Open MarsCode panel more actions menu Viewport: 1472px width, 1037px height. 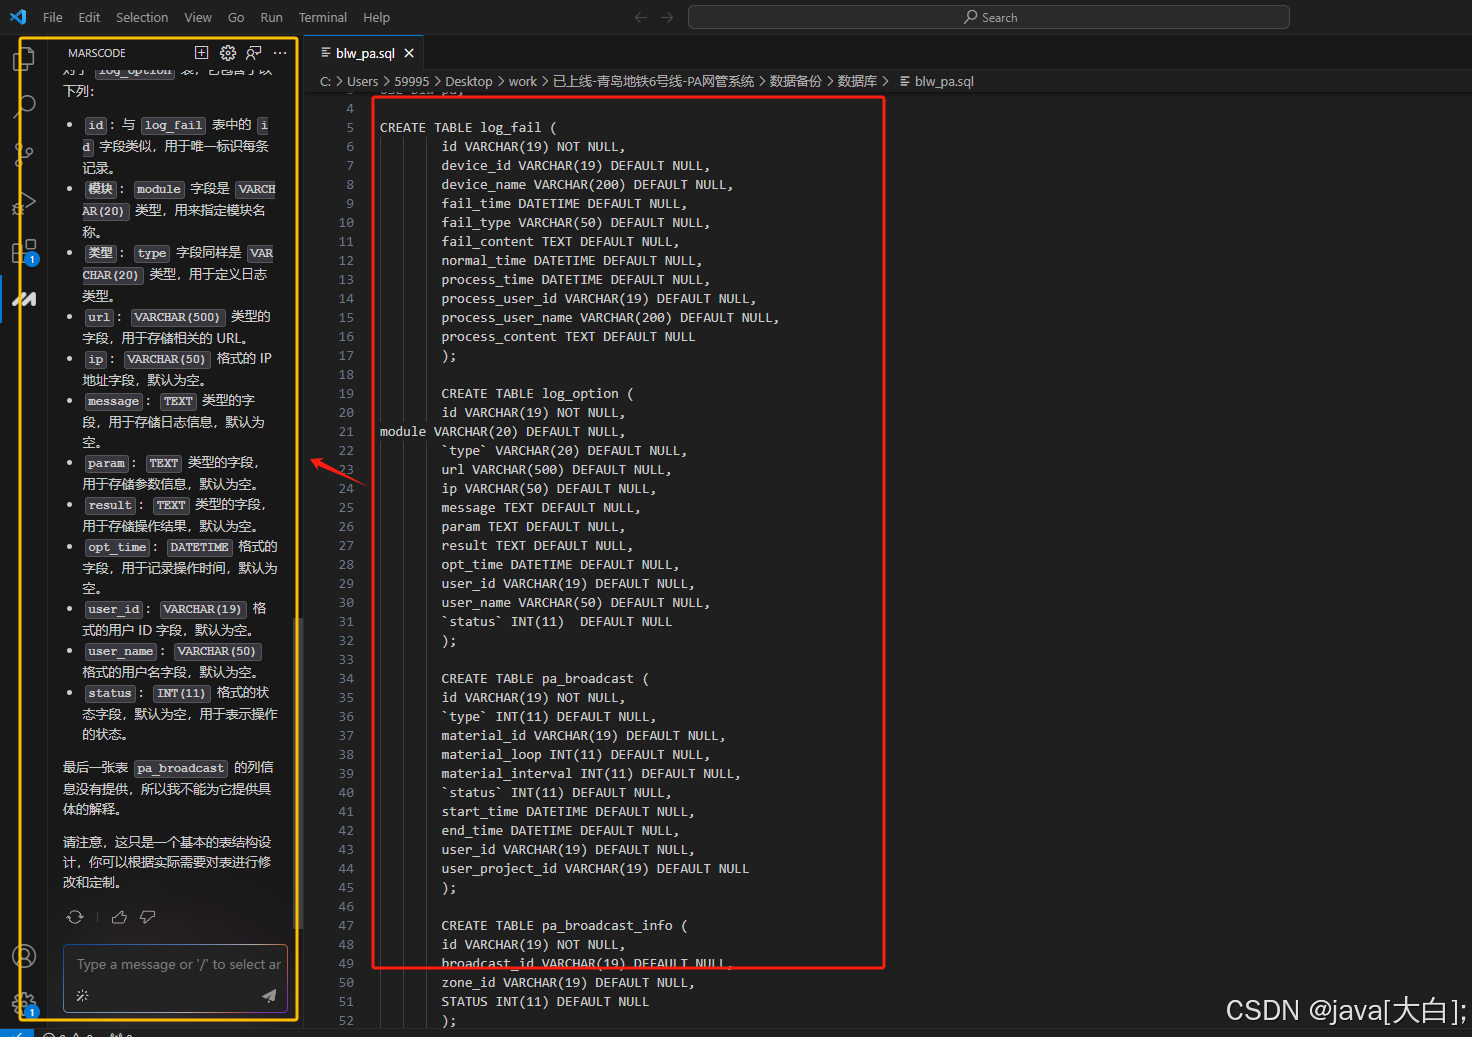(x=280, y=53)
